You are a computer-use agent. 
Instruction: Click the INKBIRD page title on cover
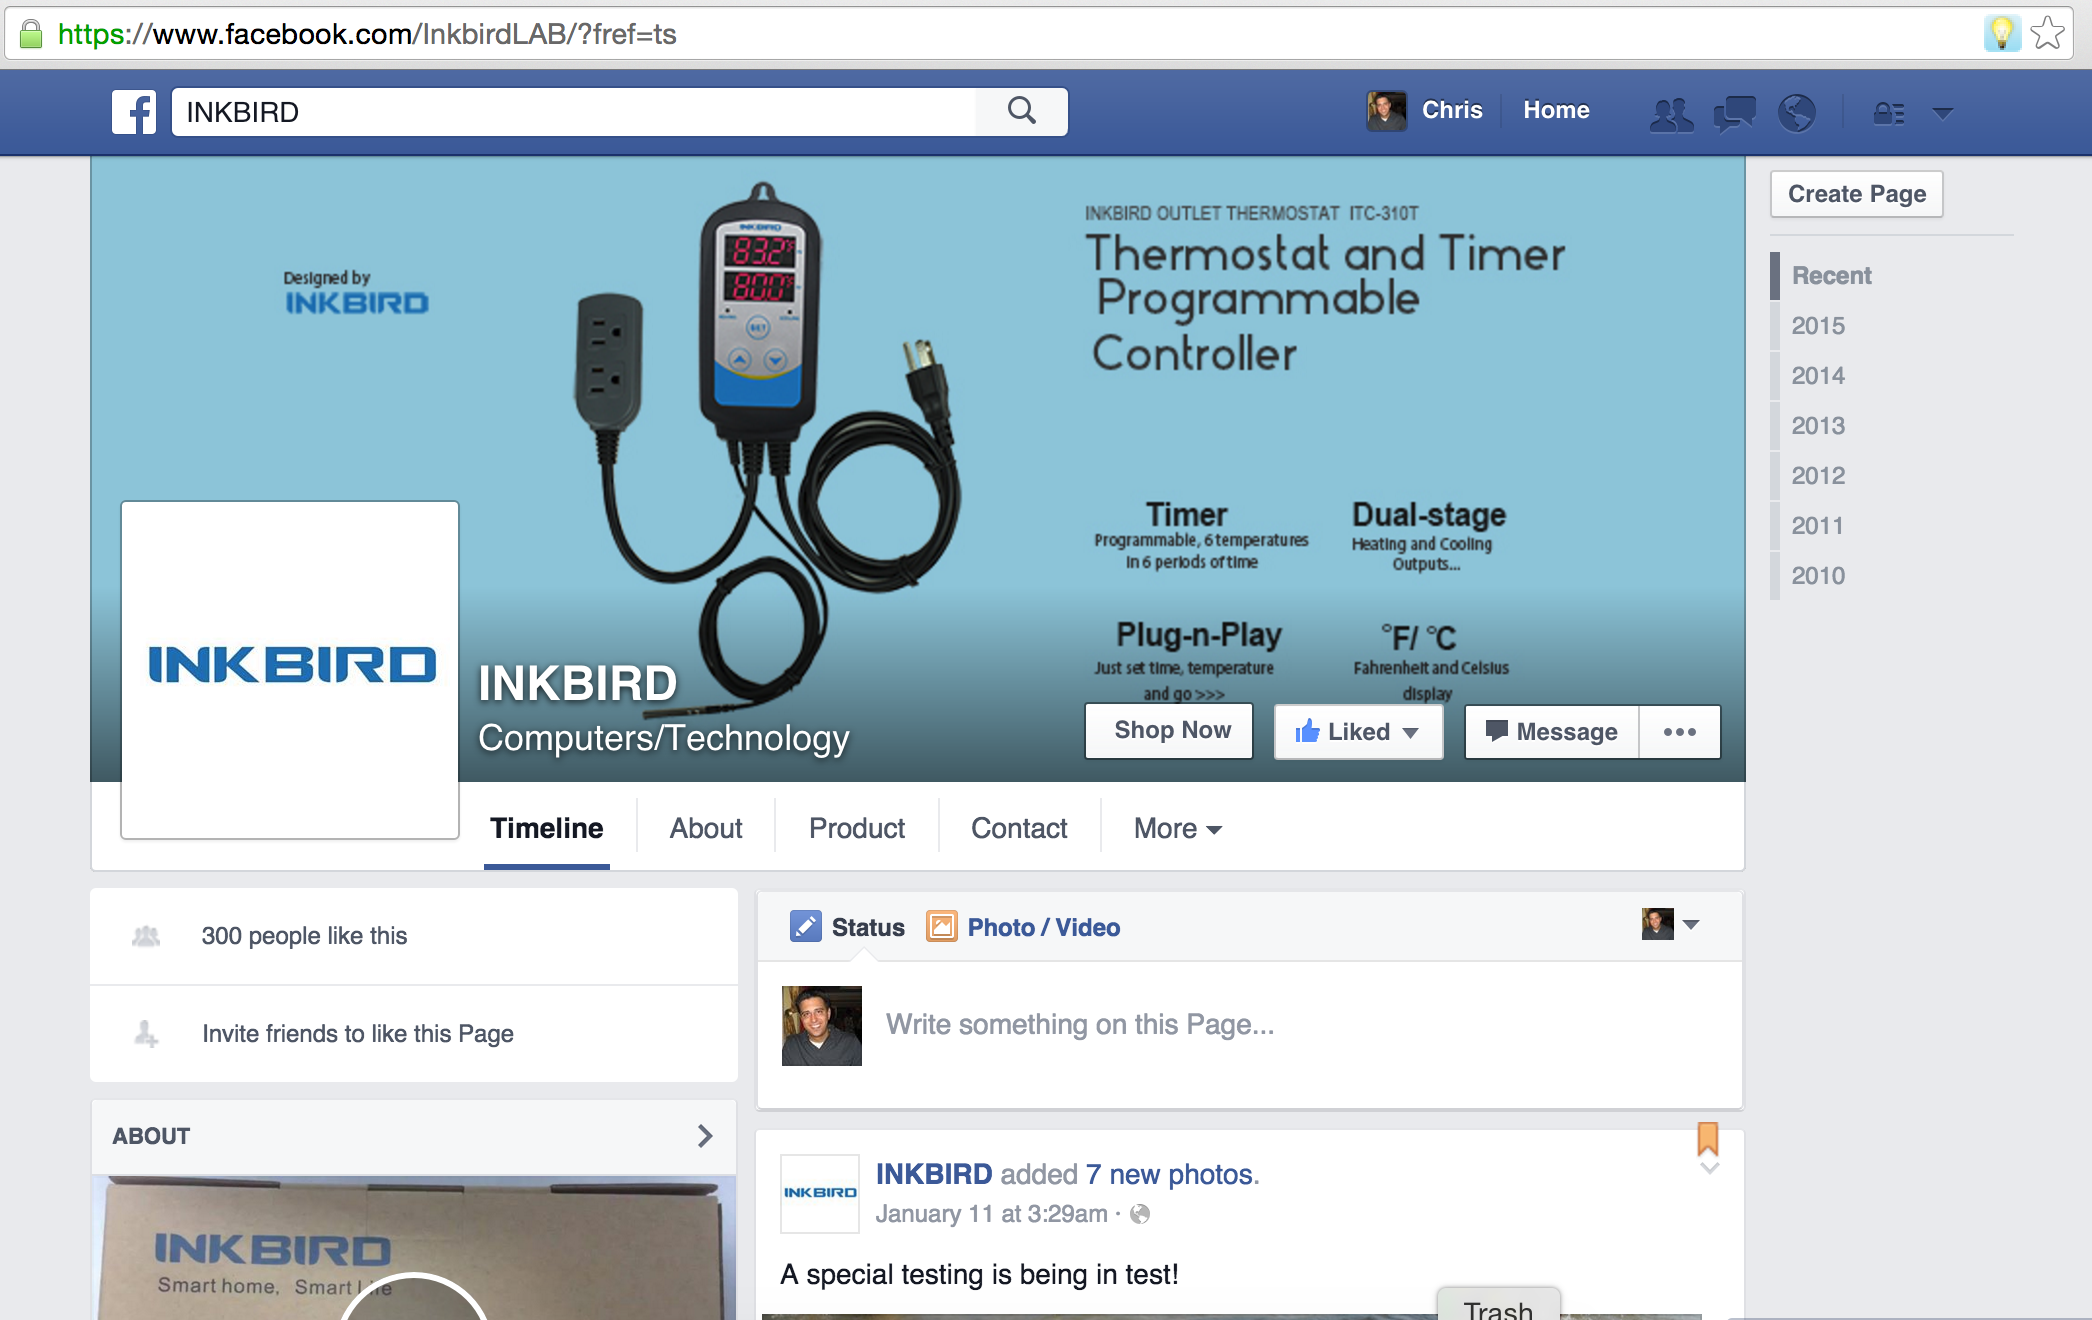tap(577, 684)
